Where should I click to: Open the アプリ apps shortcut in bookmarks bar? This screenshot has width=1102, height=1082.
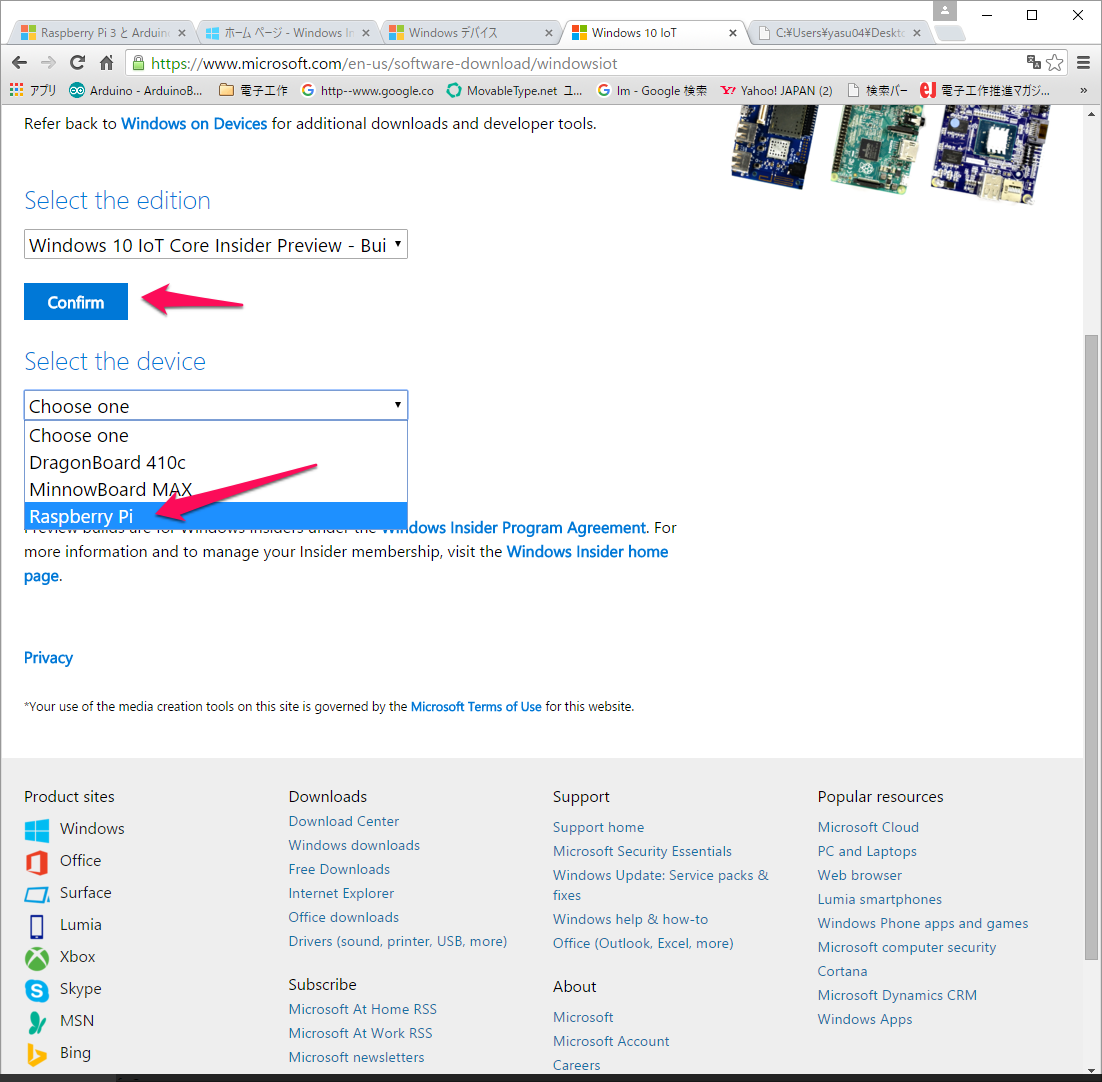pyautogui.click(x=33, y=90)
